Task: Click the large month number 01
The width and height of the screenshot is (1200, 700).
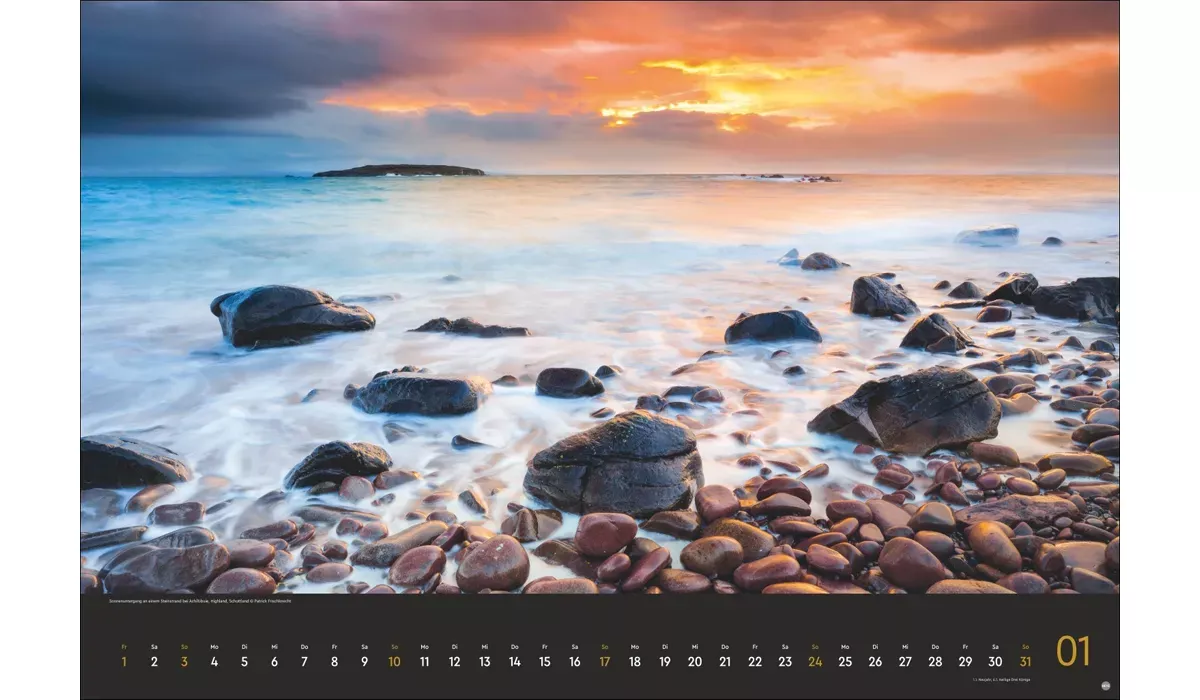Action: 1073,651
